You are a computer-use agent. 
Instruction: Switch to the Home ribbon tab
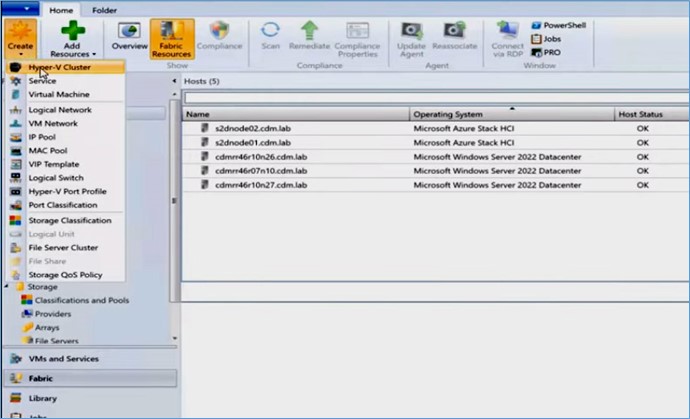pos(61,10)
